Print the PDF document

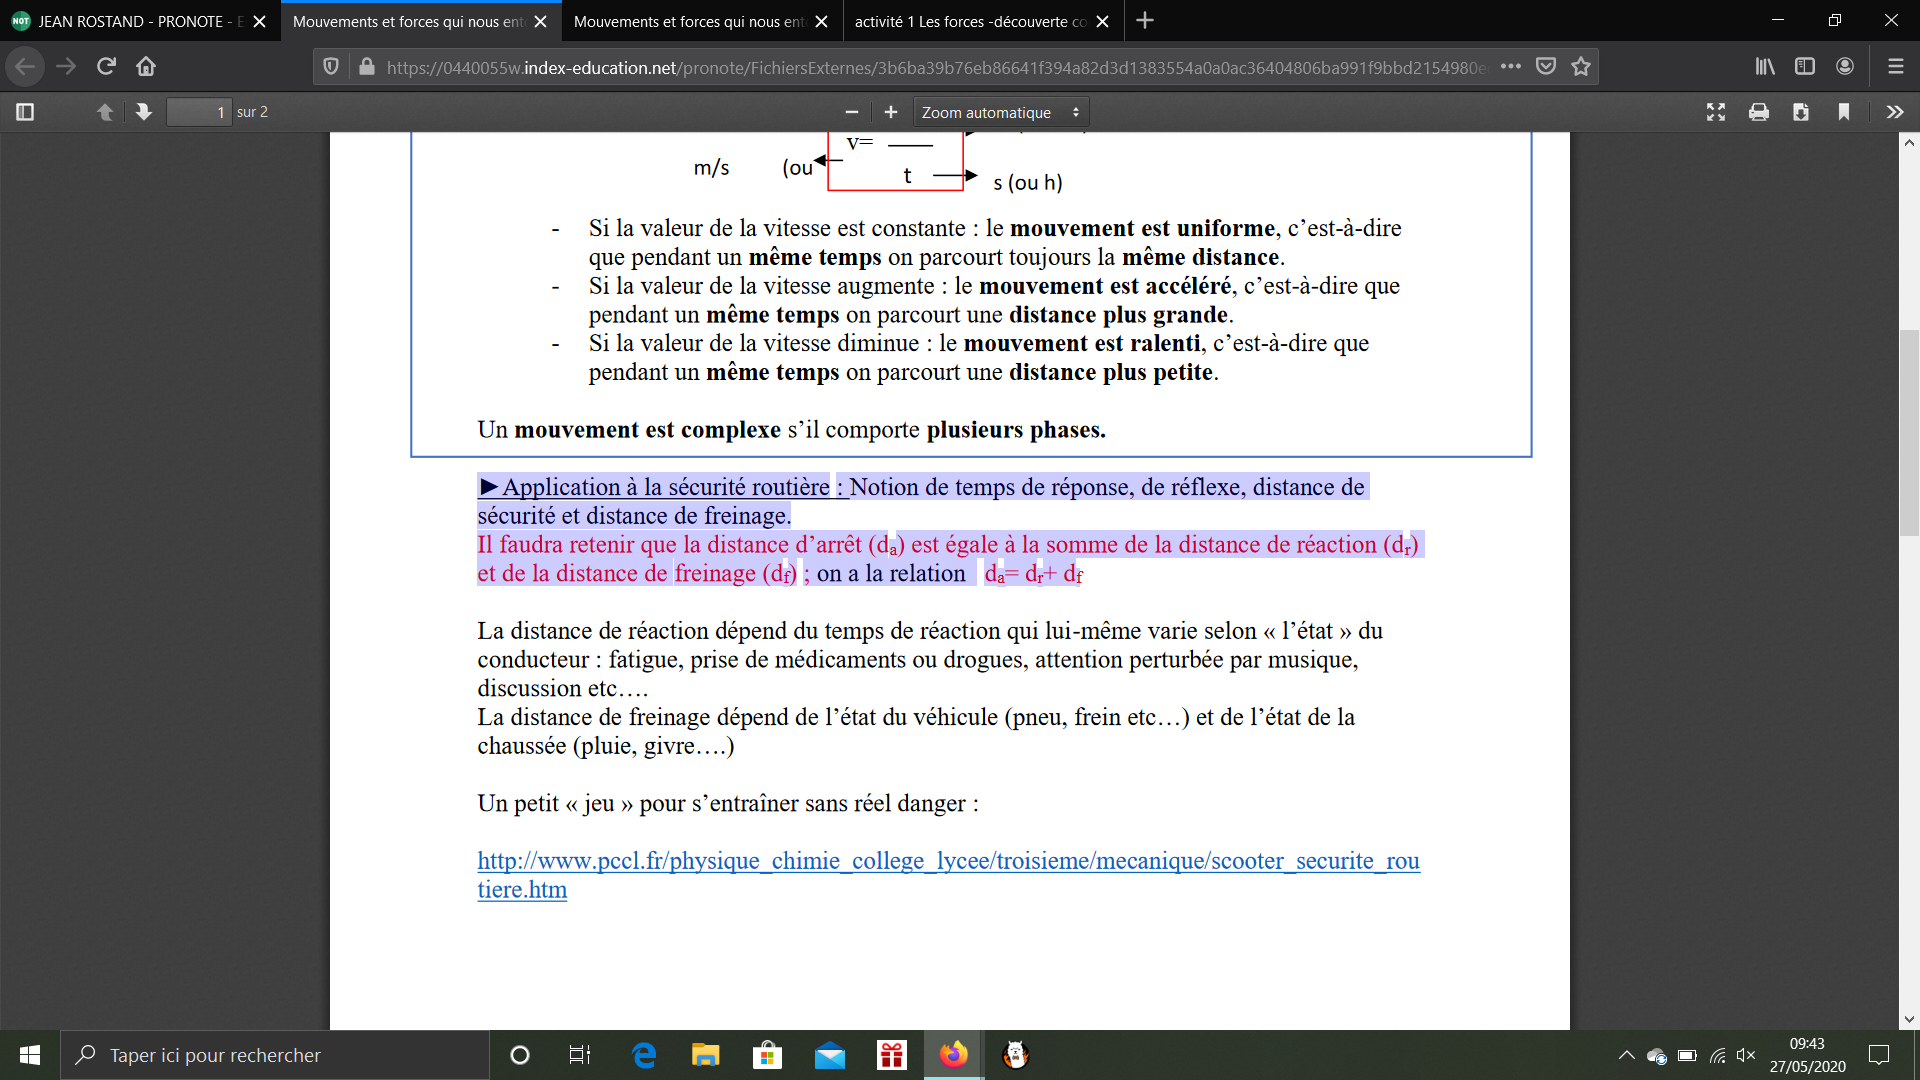1759,112
